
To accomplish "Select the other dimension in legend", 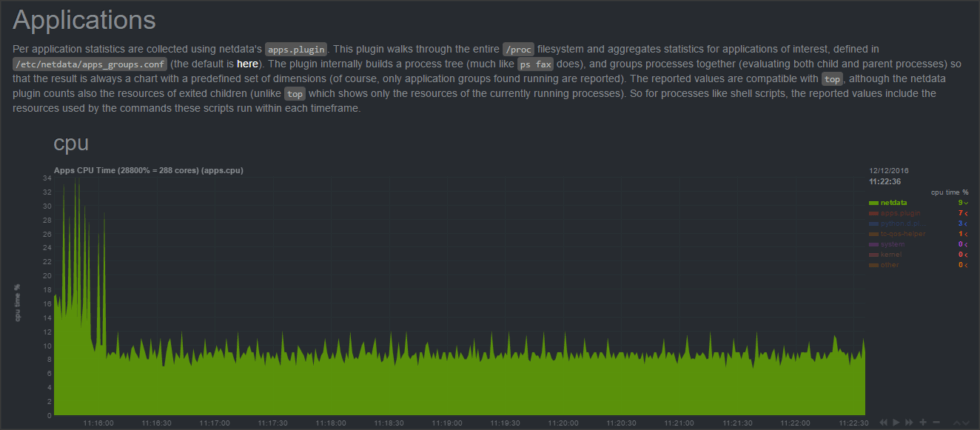I will click(x=892, y=265).
